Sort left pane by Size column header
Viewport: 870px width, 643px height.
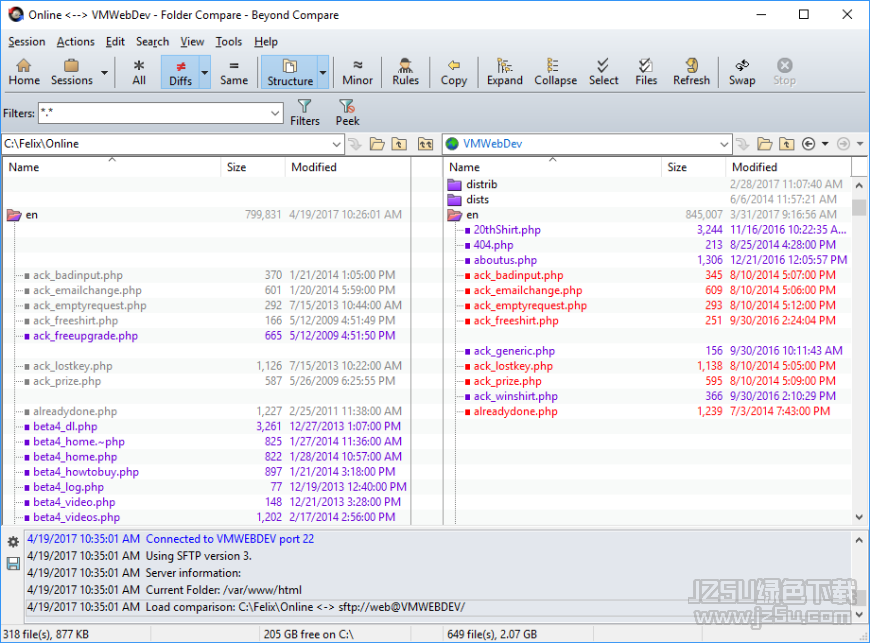click(x=253, y=167)
